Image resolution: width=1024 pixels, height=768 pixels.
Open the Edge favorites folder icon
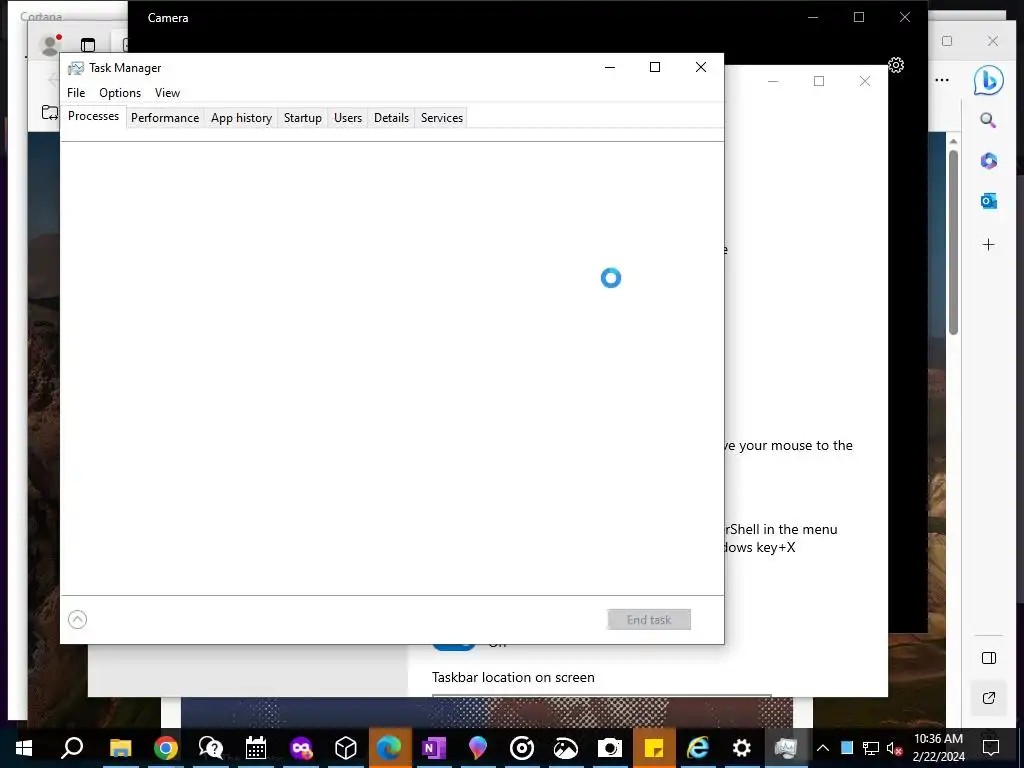coord(50,112)
